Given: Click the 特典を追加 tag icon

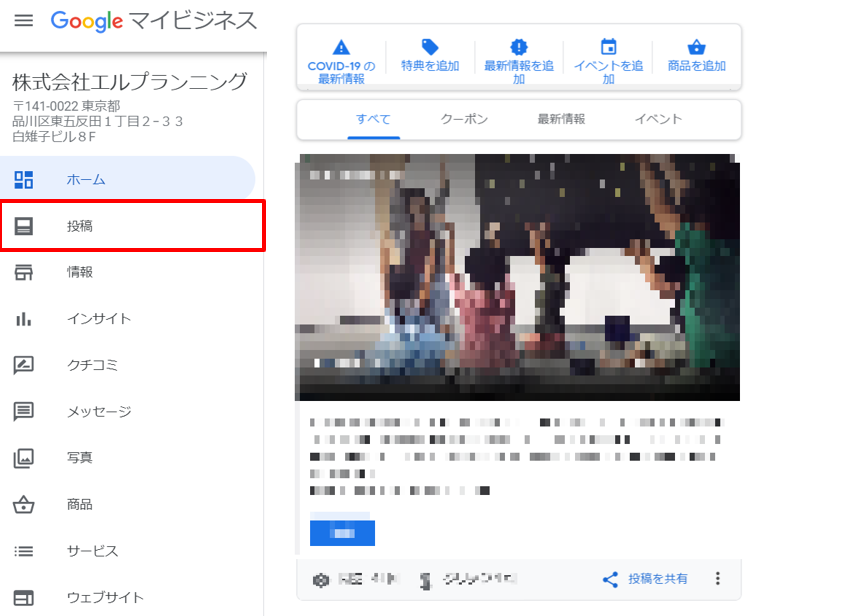Looking at the screenshot, I should point(430,47).
